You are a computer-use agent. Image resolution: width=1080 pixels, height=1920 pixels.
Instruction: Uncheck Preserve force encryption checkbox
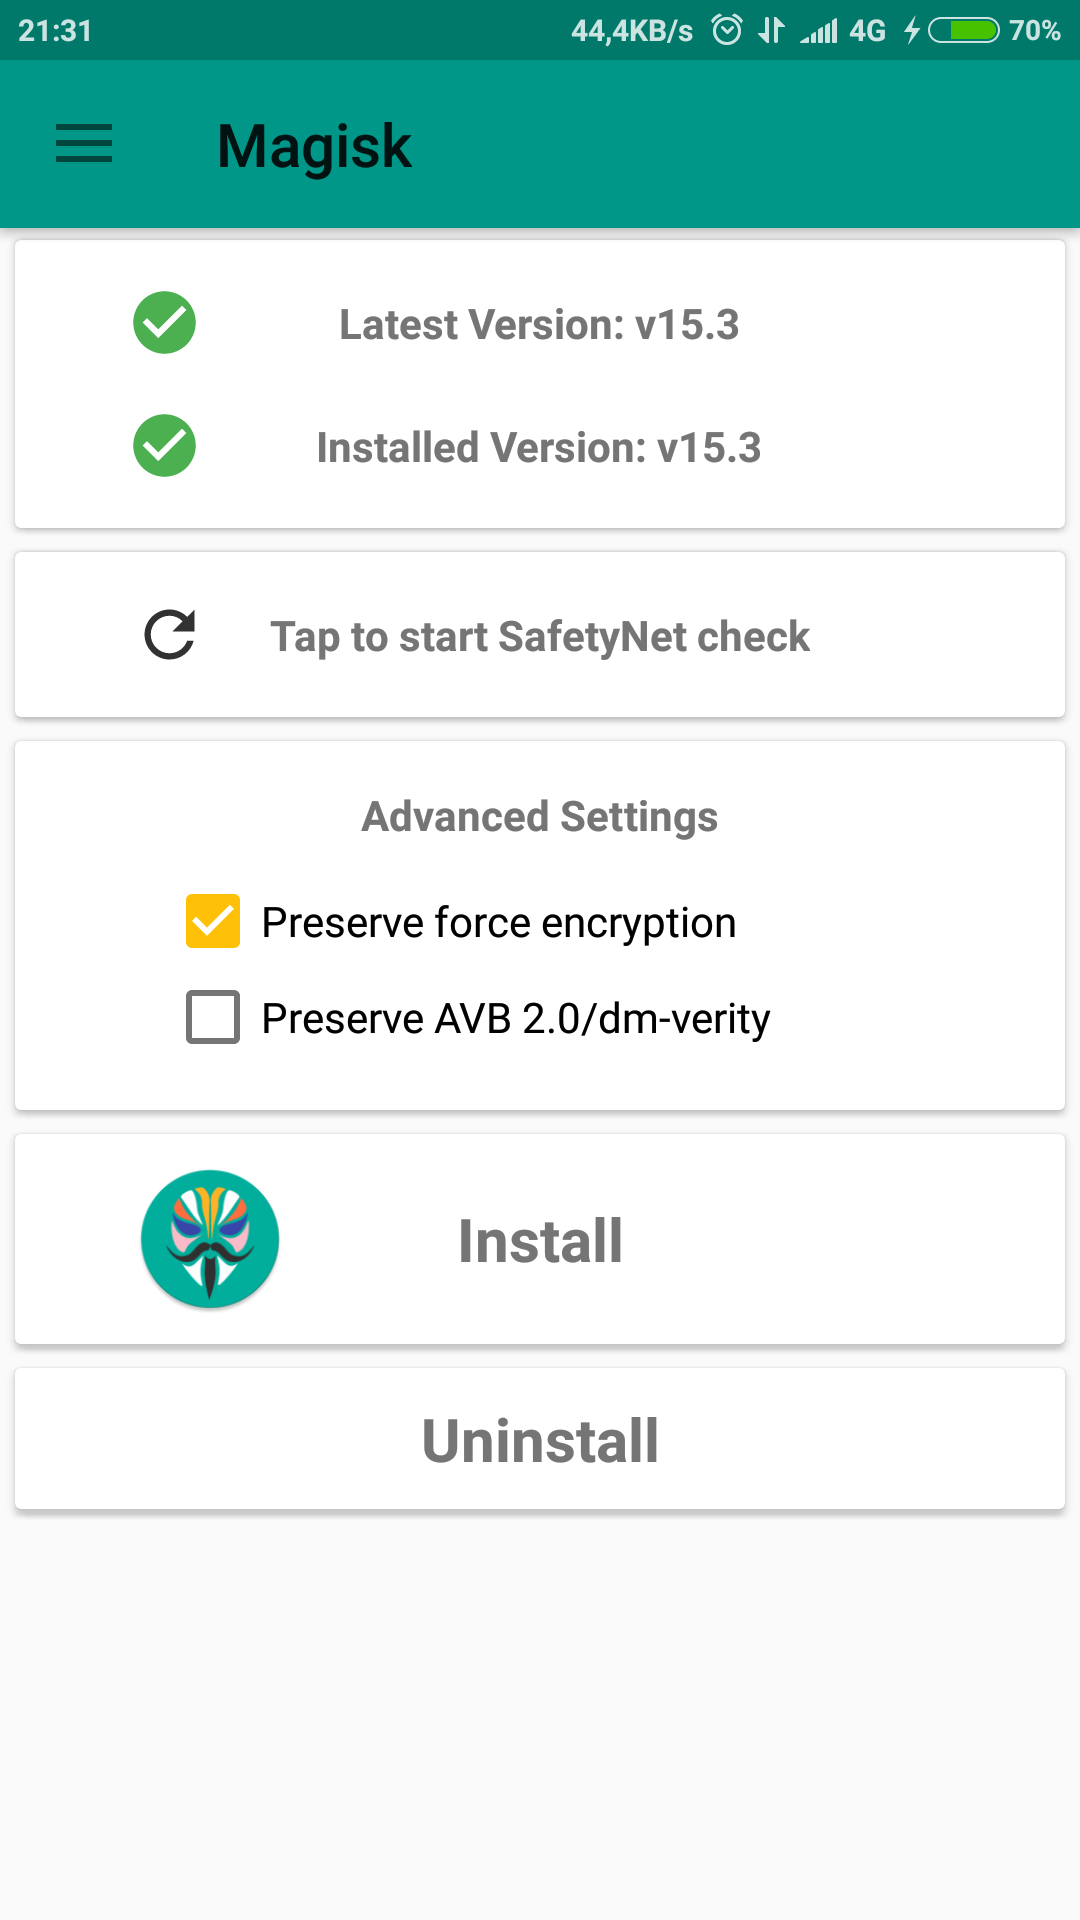pos(213,921)
